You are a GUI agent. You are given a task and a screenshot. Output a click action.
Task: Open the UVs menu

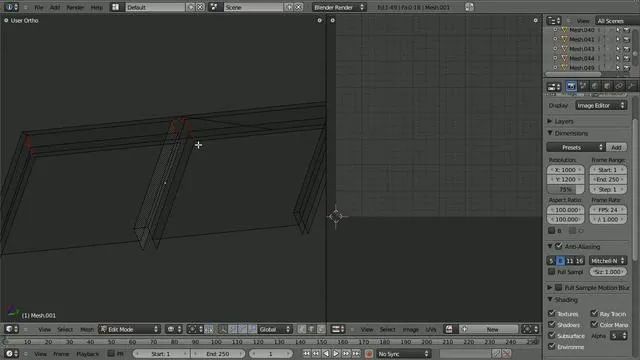[431, 329]
